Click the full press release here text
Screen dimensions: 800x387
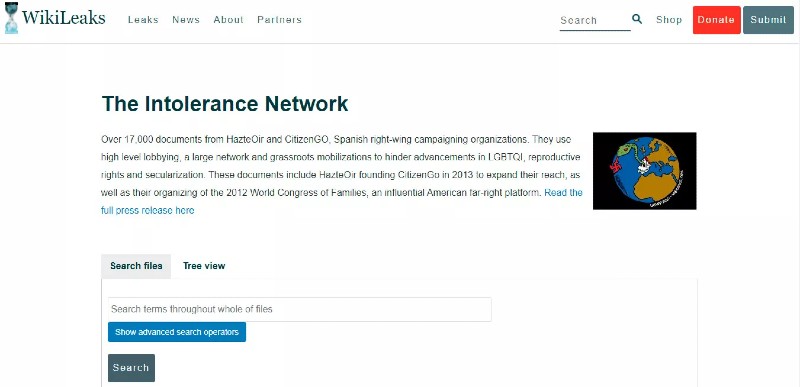[x=147, y=210]
